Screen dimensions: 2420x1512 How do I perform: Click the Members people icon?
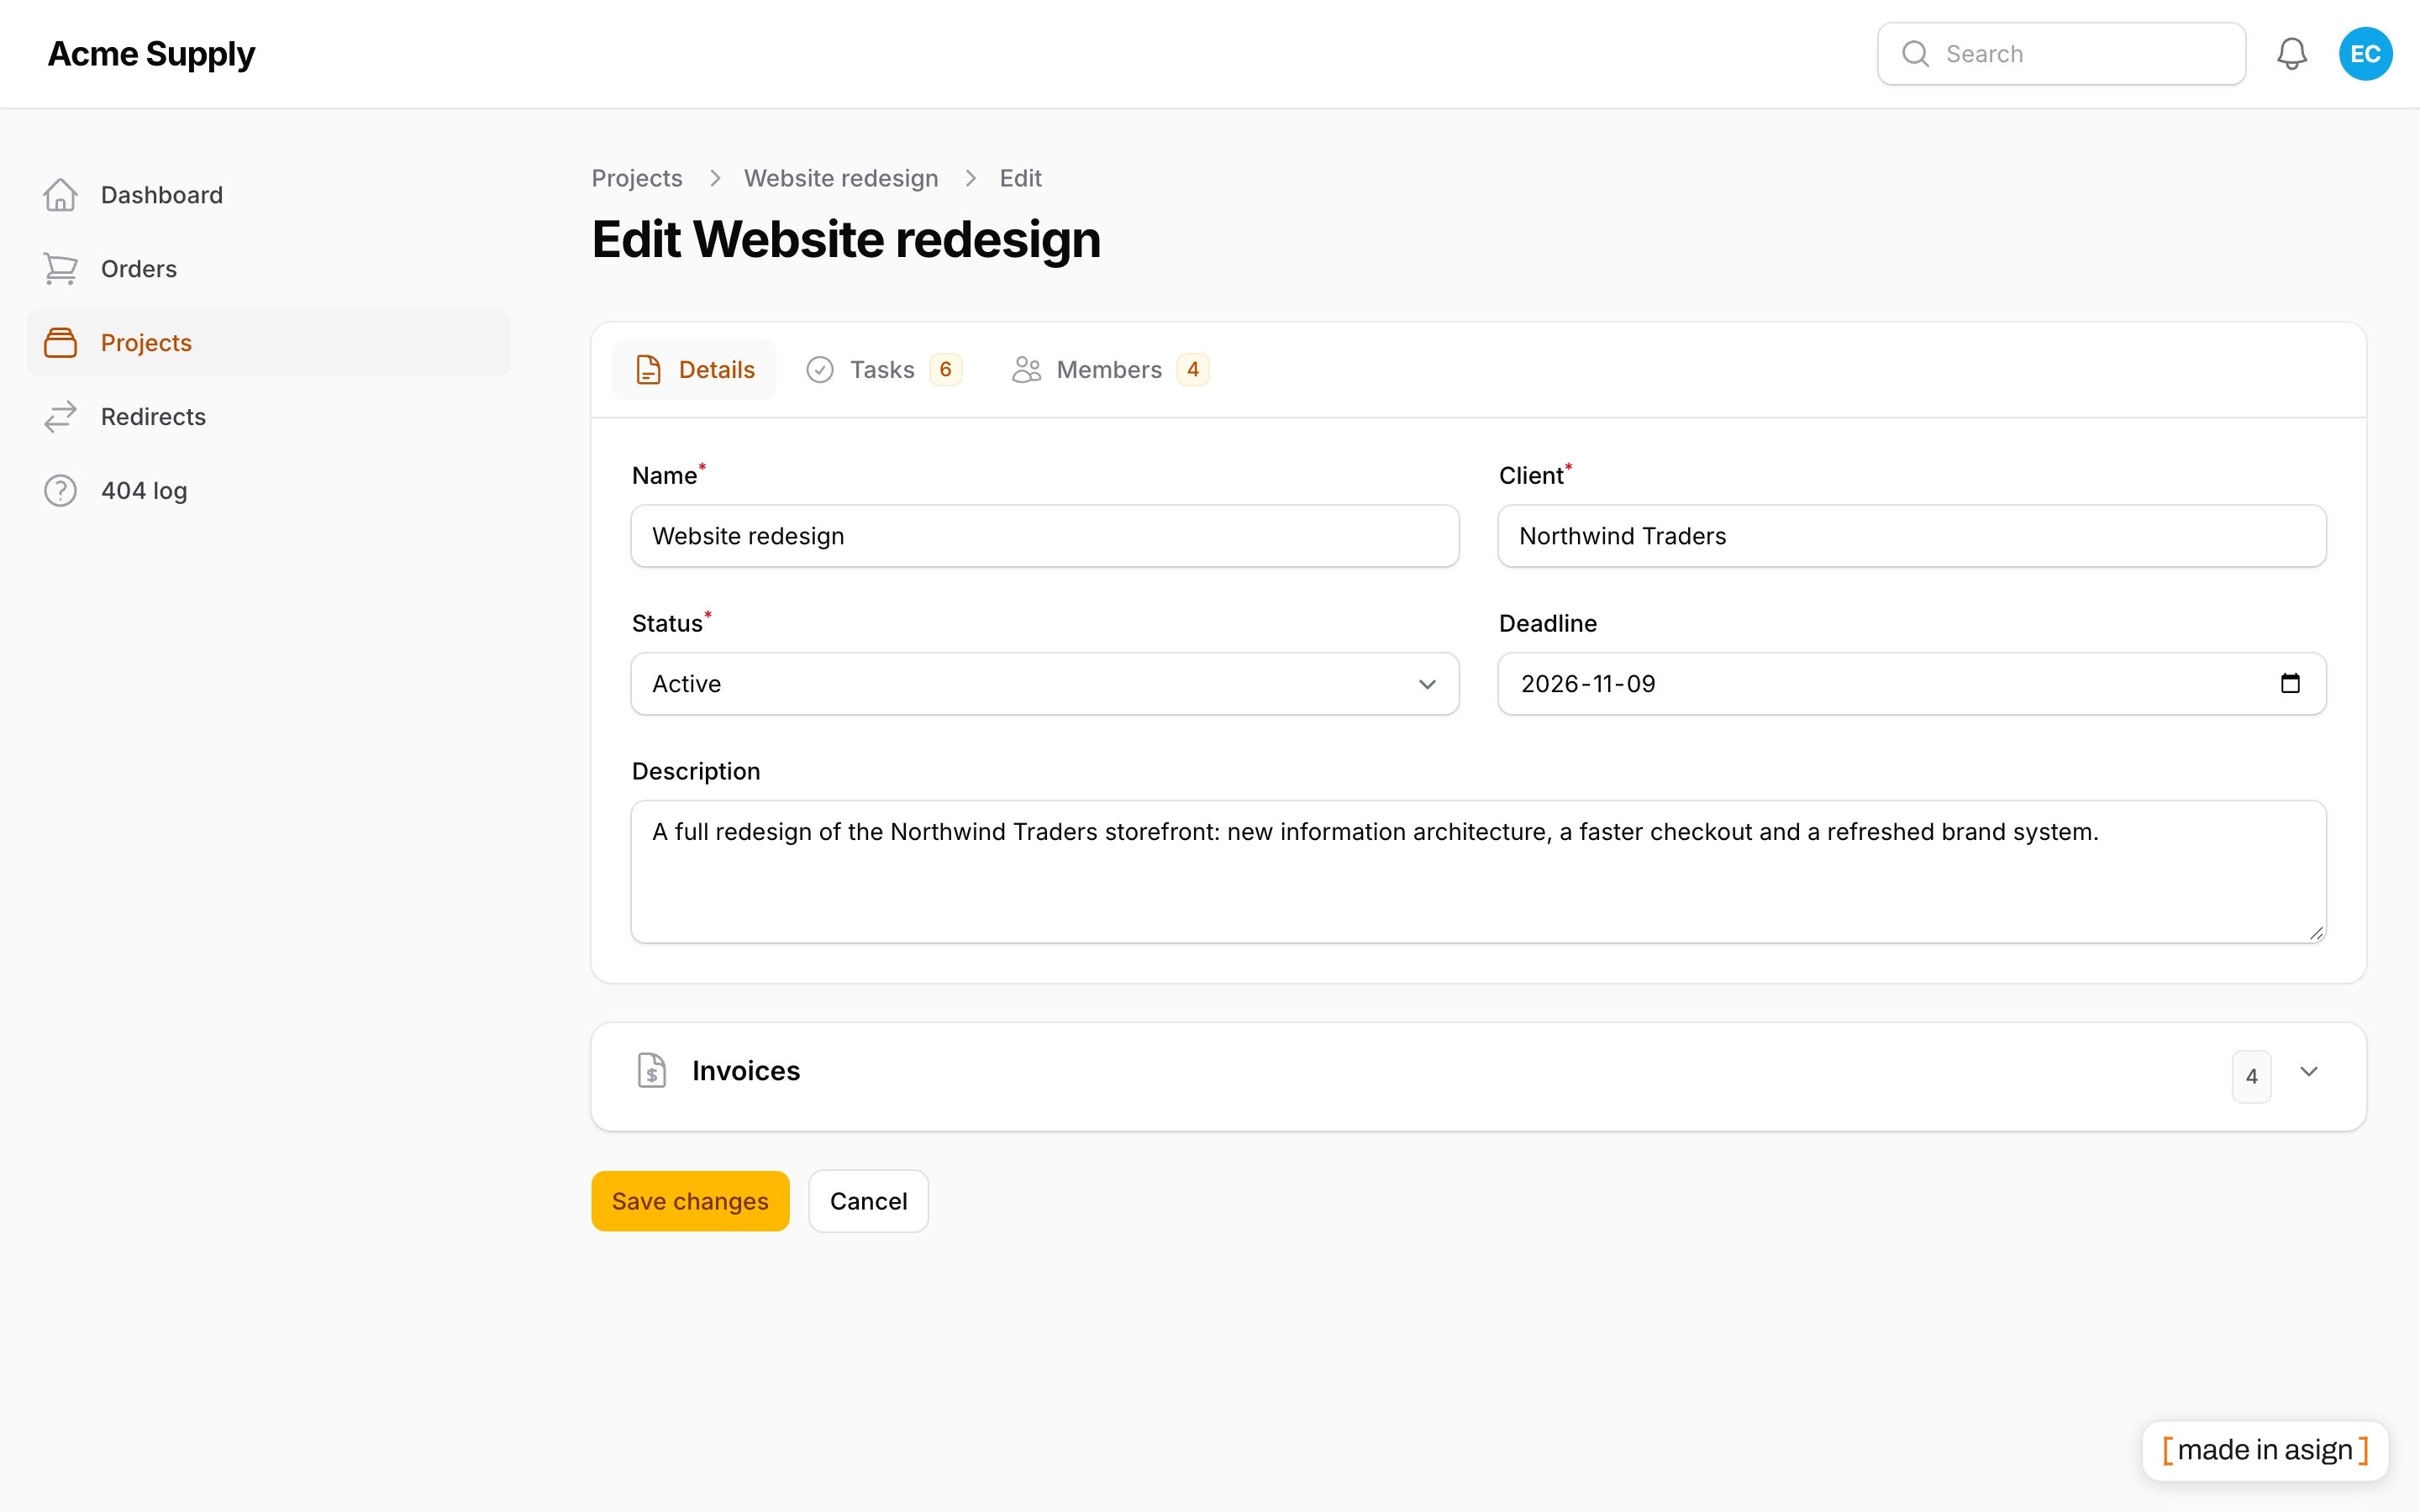1026,370
